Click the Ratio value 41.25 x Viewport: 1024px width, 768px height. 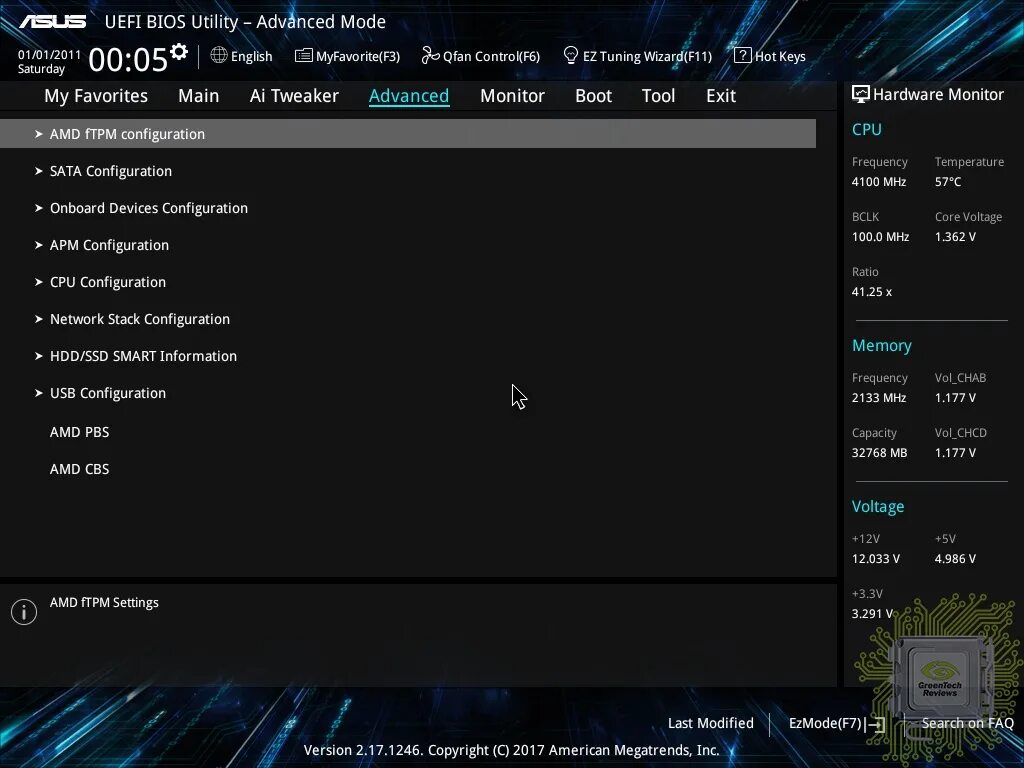point(872,291)
